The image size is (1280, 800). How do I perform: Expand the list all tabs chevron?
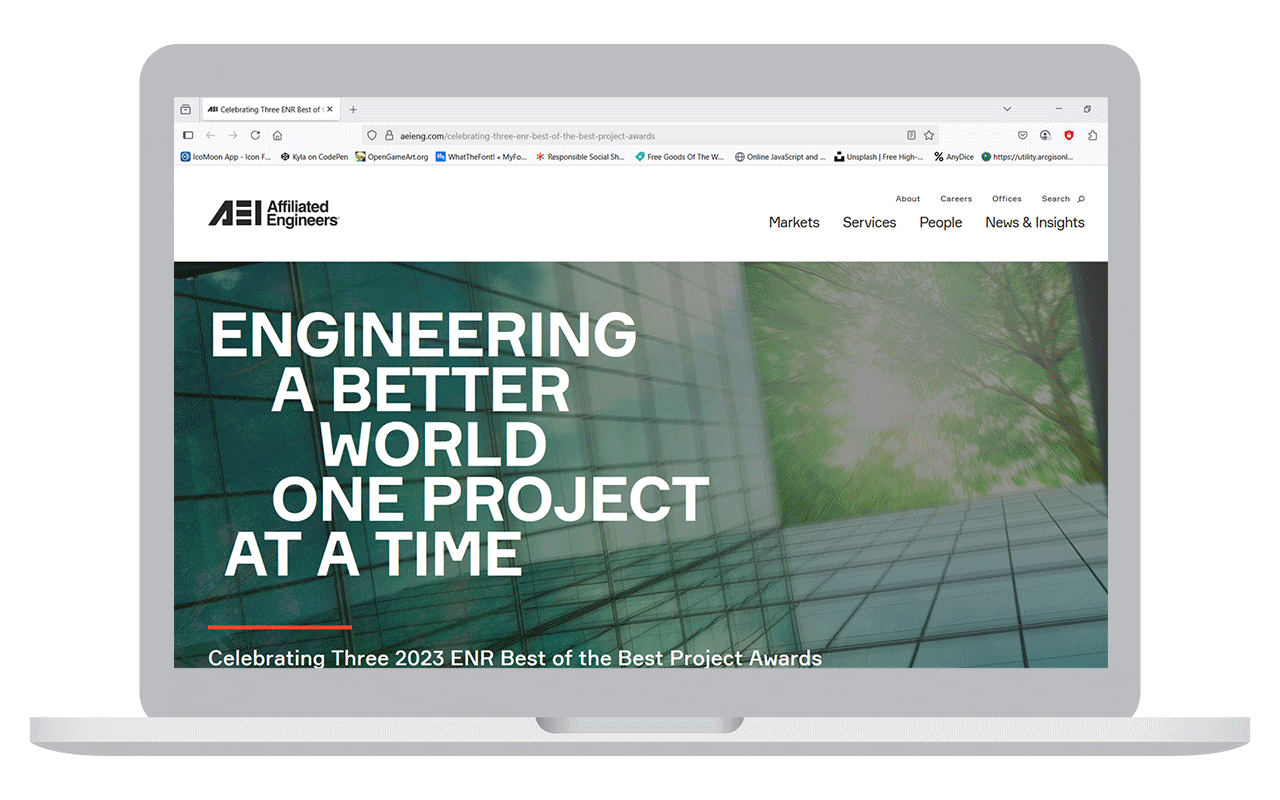click(1007, 109)
